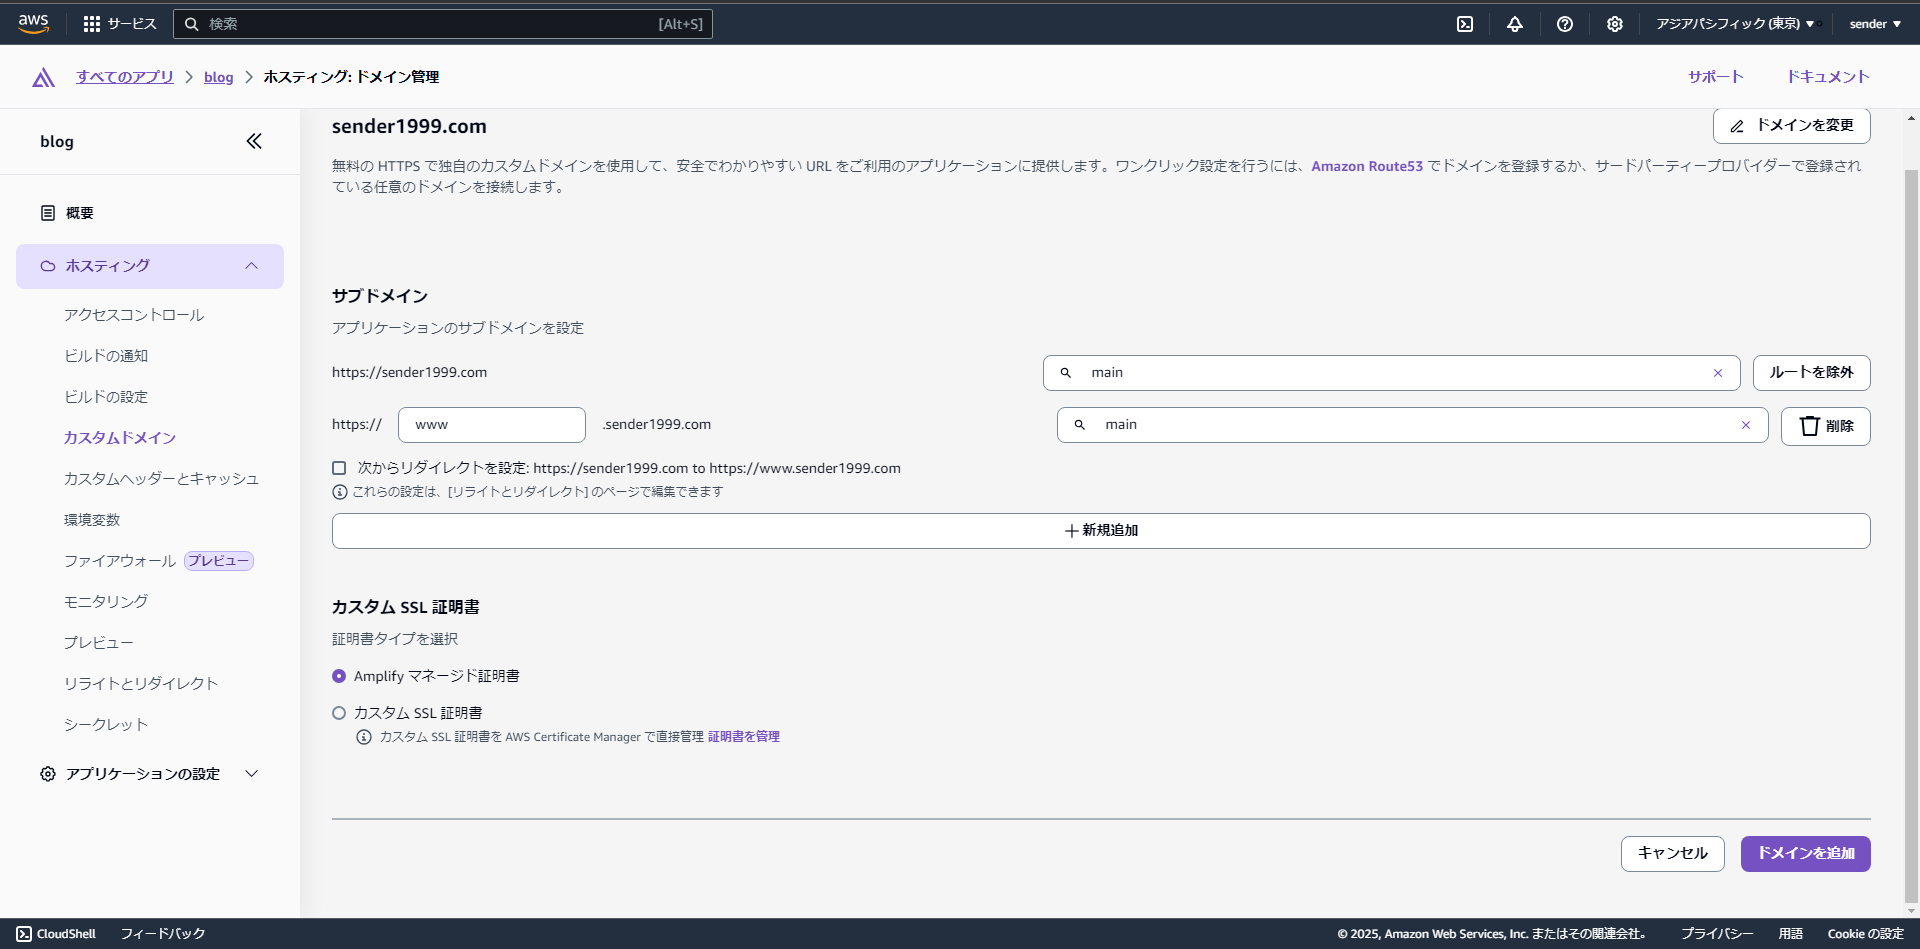Collapse the ホスティング section
The height and width of the screenshot is (949, 1920).
click(x=150, y=266)
